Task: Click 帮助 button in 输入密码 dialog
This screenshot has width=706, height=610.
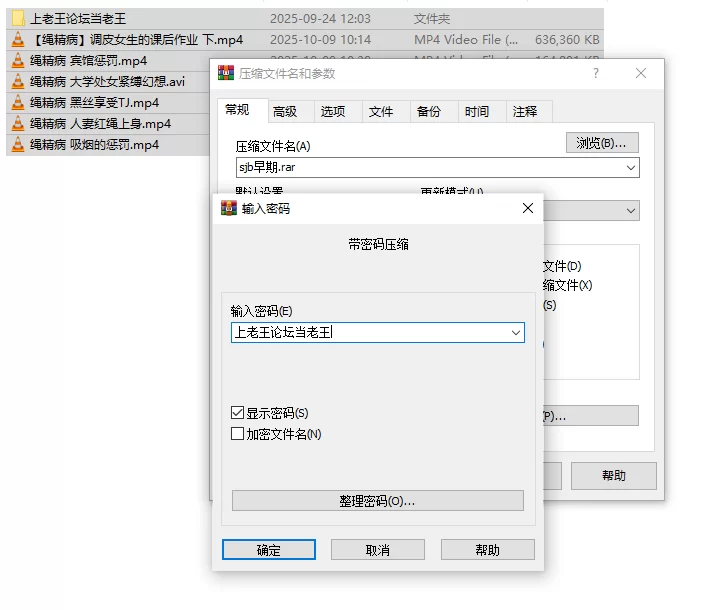Action: click(x=488, y=550)
